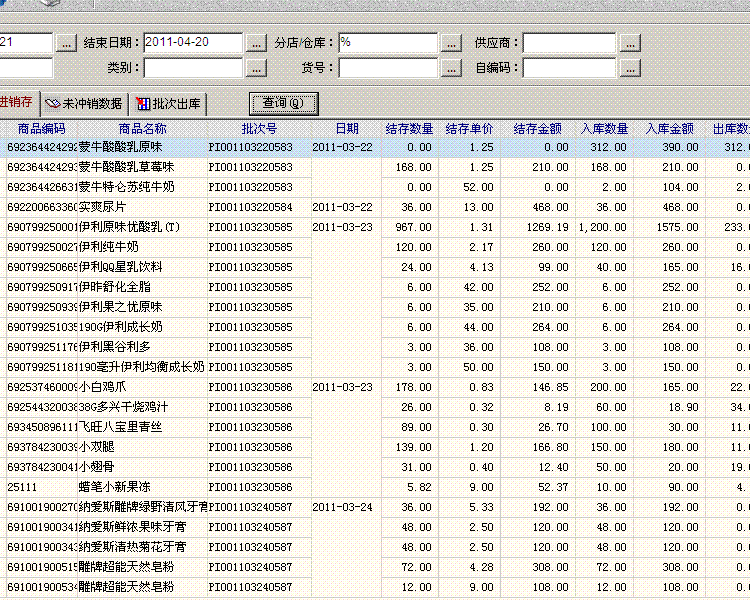
Task: Select the row 小双腿
Action: [x=375, y=447]
